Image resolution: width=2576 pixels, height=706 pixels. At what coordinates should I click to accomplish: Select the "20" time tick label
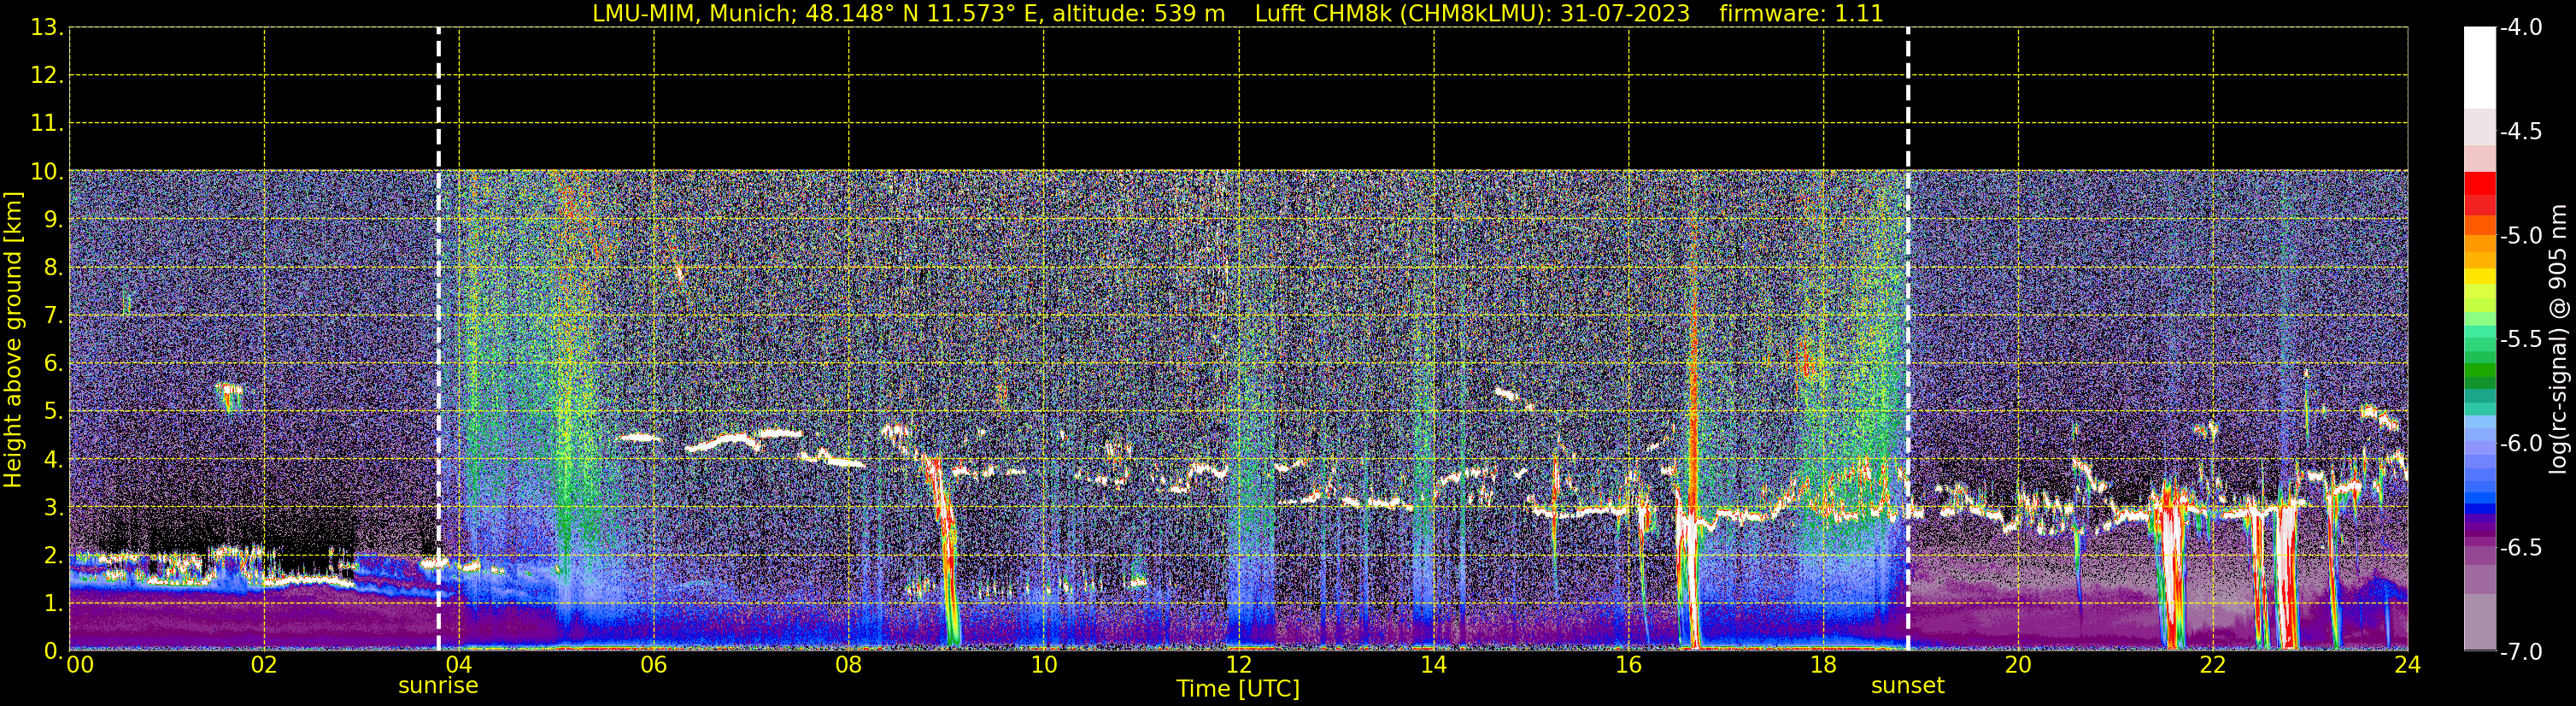pos(2018,665)
